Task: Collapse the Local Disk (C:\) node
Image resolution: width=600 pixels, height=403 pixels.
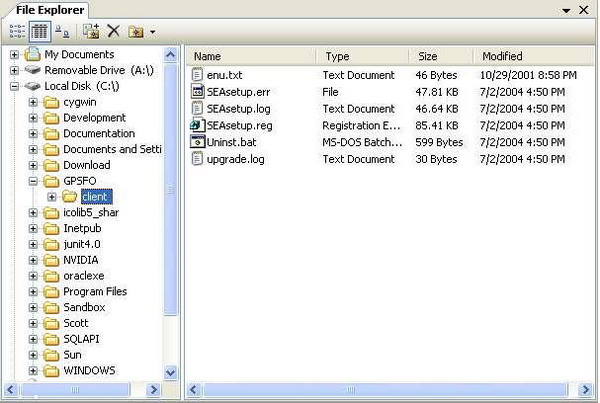Action: click(14, 86)
